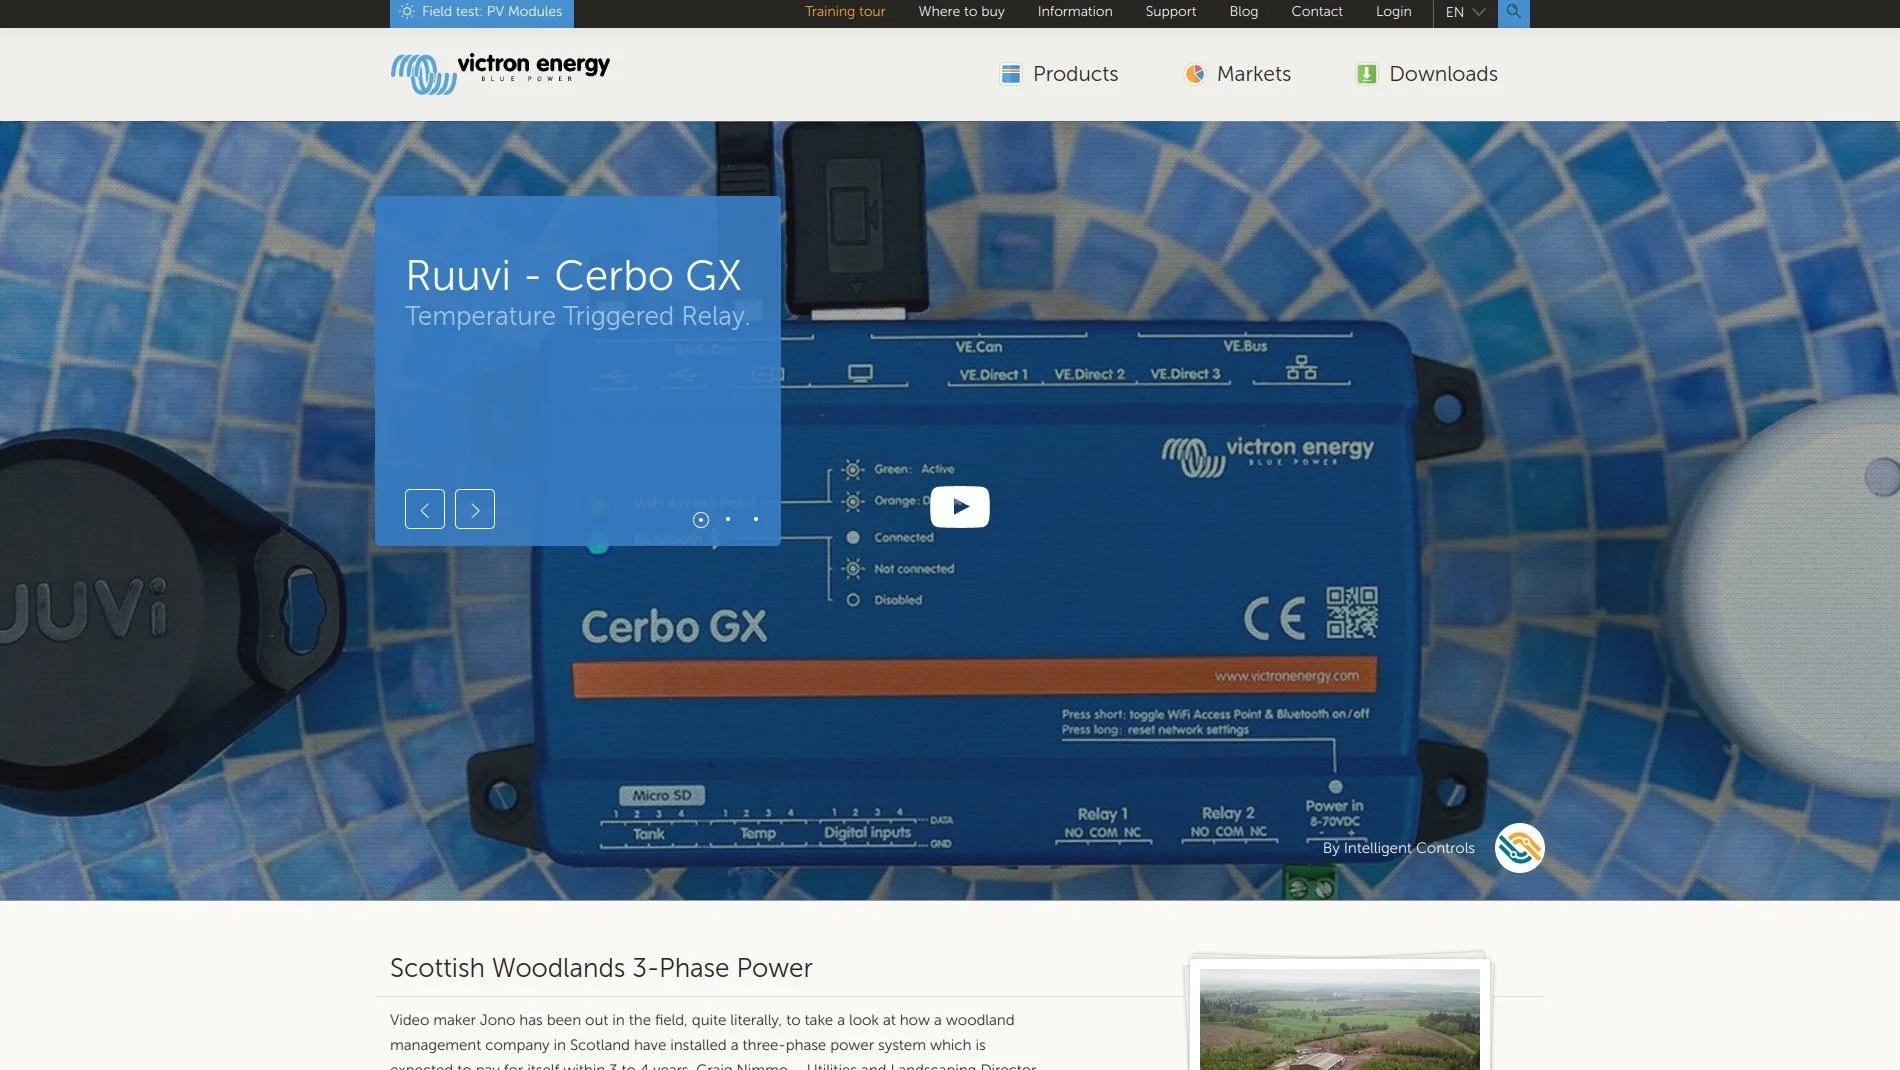Select the second carousel dot
The width and height of the screenshot is (1900, 1070).
tap(728, 519)
